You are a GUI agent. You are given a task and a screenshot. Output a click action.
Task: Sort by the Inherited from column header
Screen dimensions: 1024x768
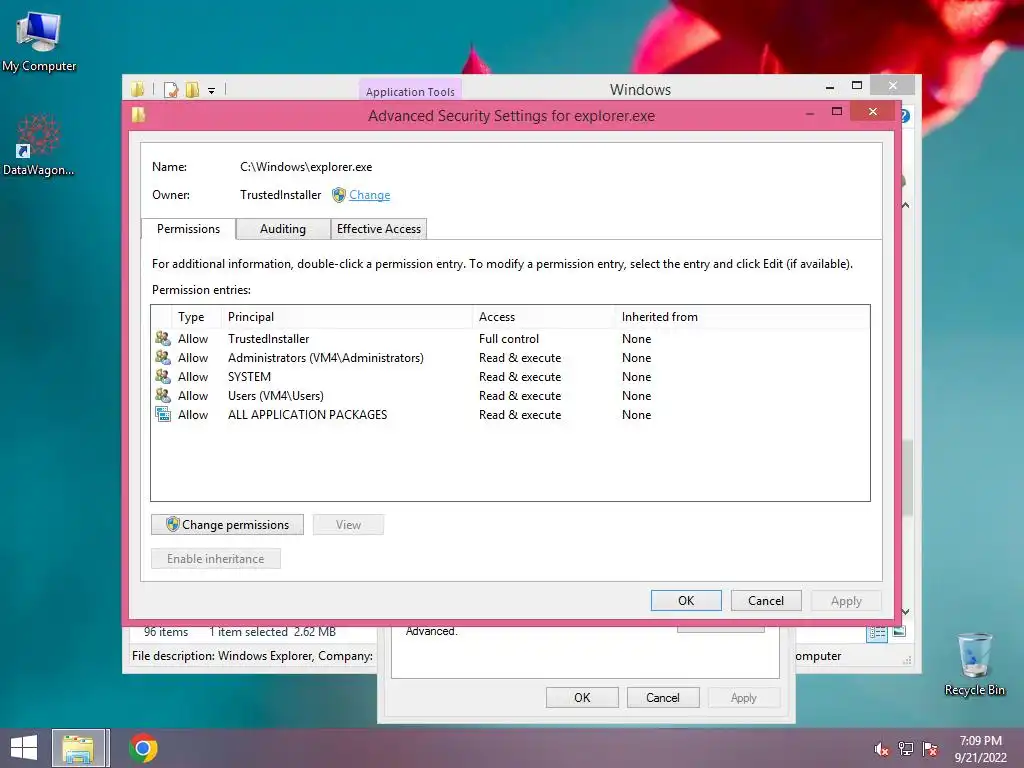click(x=742, y=317)
